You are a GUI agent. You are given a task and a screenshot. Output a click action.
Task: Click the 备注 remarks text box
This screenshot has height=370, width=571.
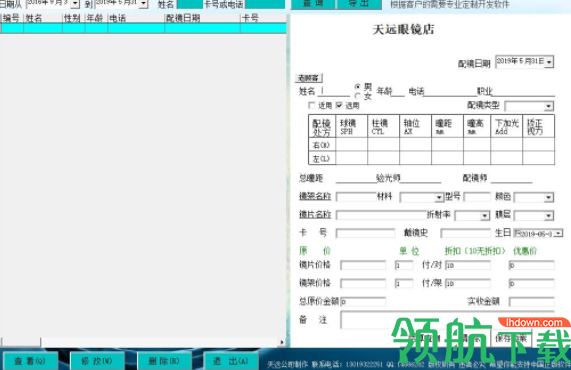point(447,320)
